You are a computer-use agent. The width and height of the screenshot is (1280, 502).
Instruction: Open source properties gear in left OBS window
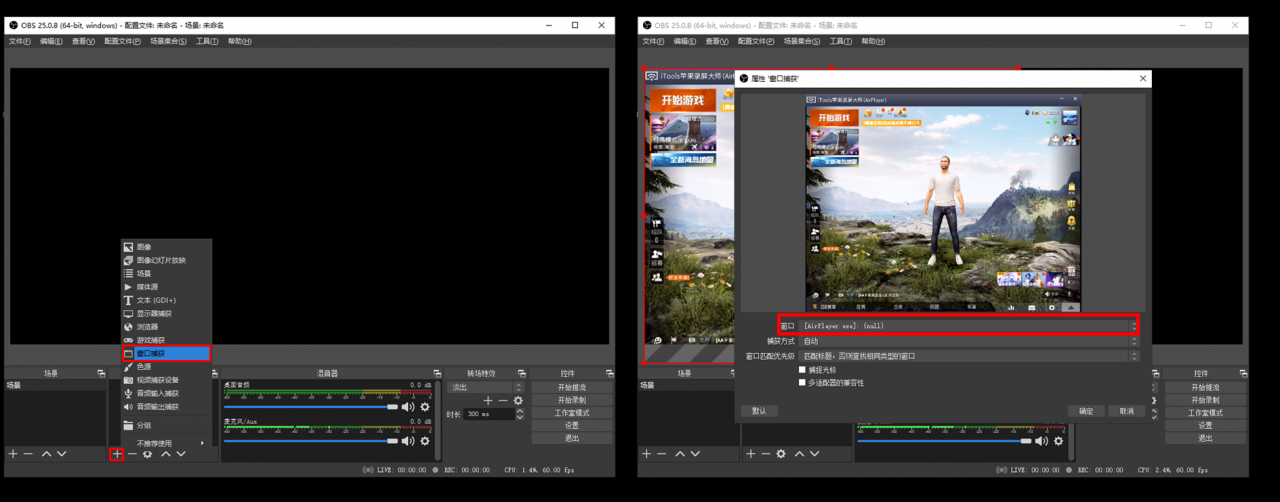click(x=148, y=454)
